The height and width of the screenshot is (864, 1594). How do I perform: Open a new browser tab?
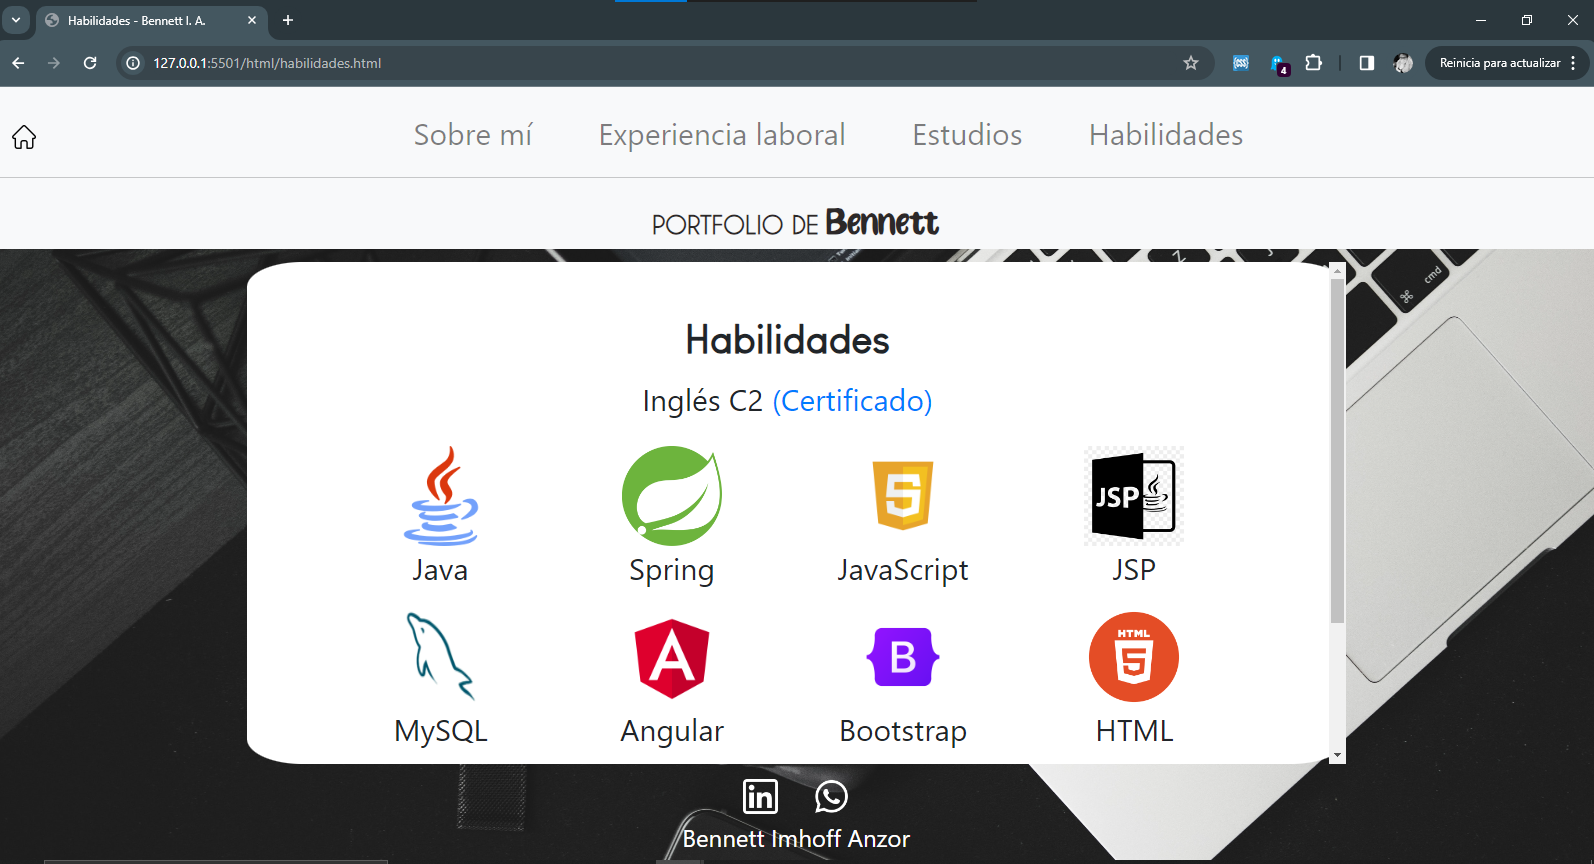[x=288, y=20]
